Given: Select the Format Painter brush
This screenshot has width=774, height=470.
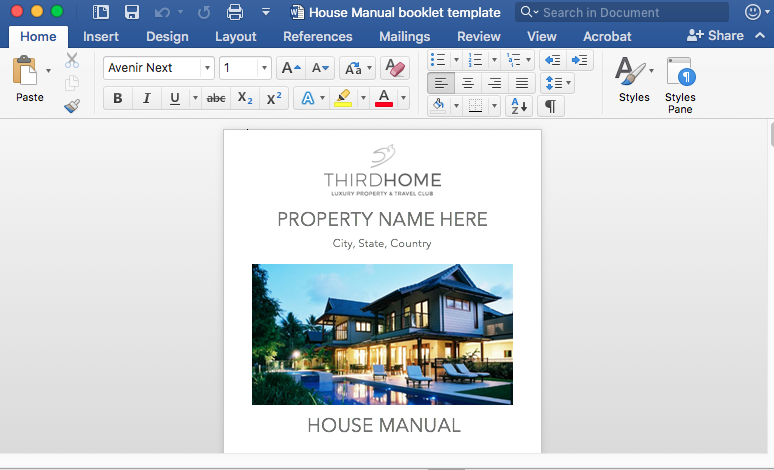Looking at the screenshot, I should [x=72, y=106].
